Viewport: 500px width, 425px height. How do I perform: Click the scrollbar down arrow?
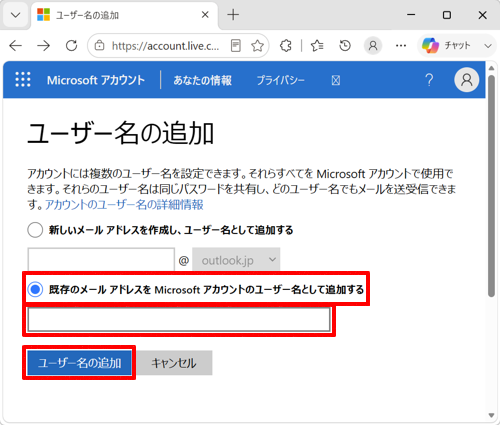tap(491, 415)
